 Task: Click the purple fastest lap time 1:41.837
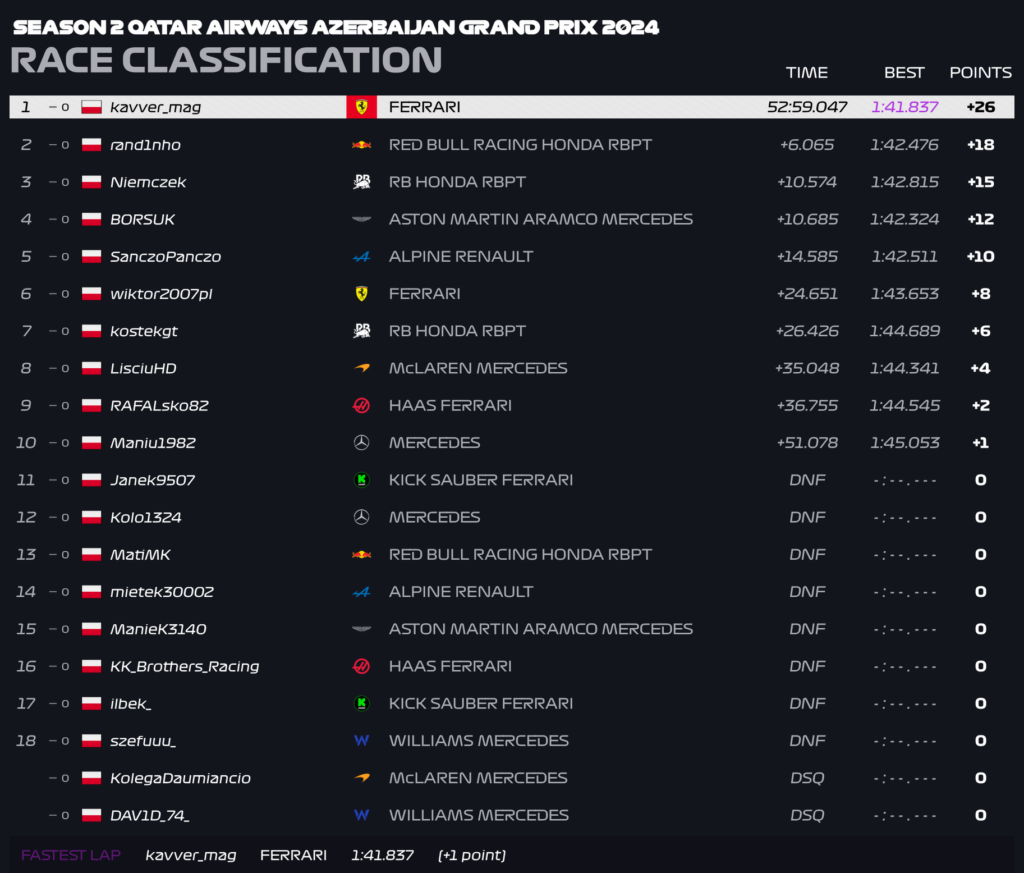[904, 107]
